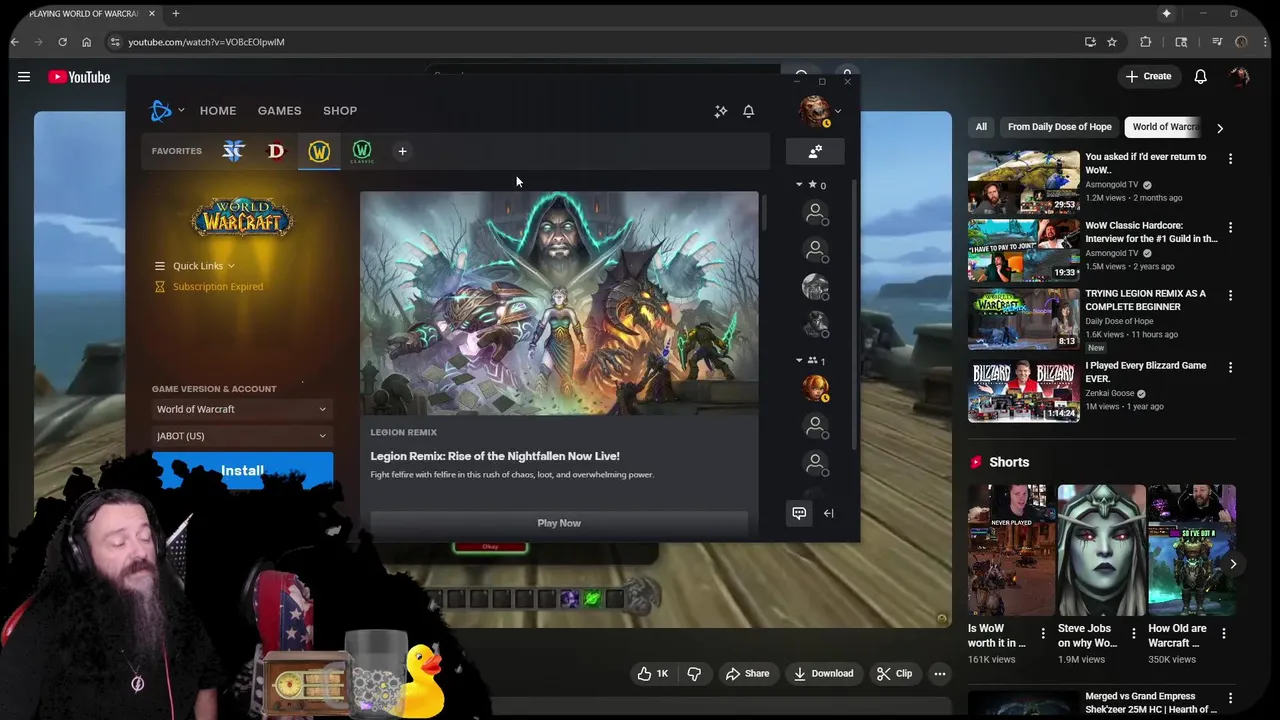Select the StarCraft II favorite icon
The image size is (1280, 720).
[x=233, y=151]
